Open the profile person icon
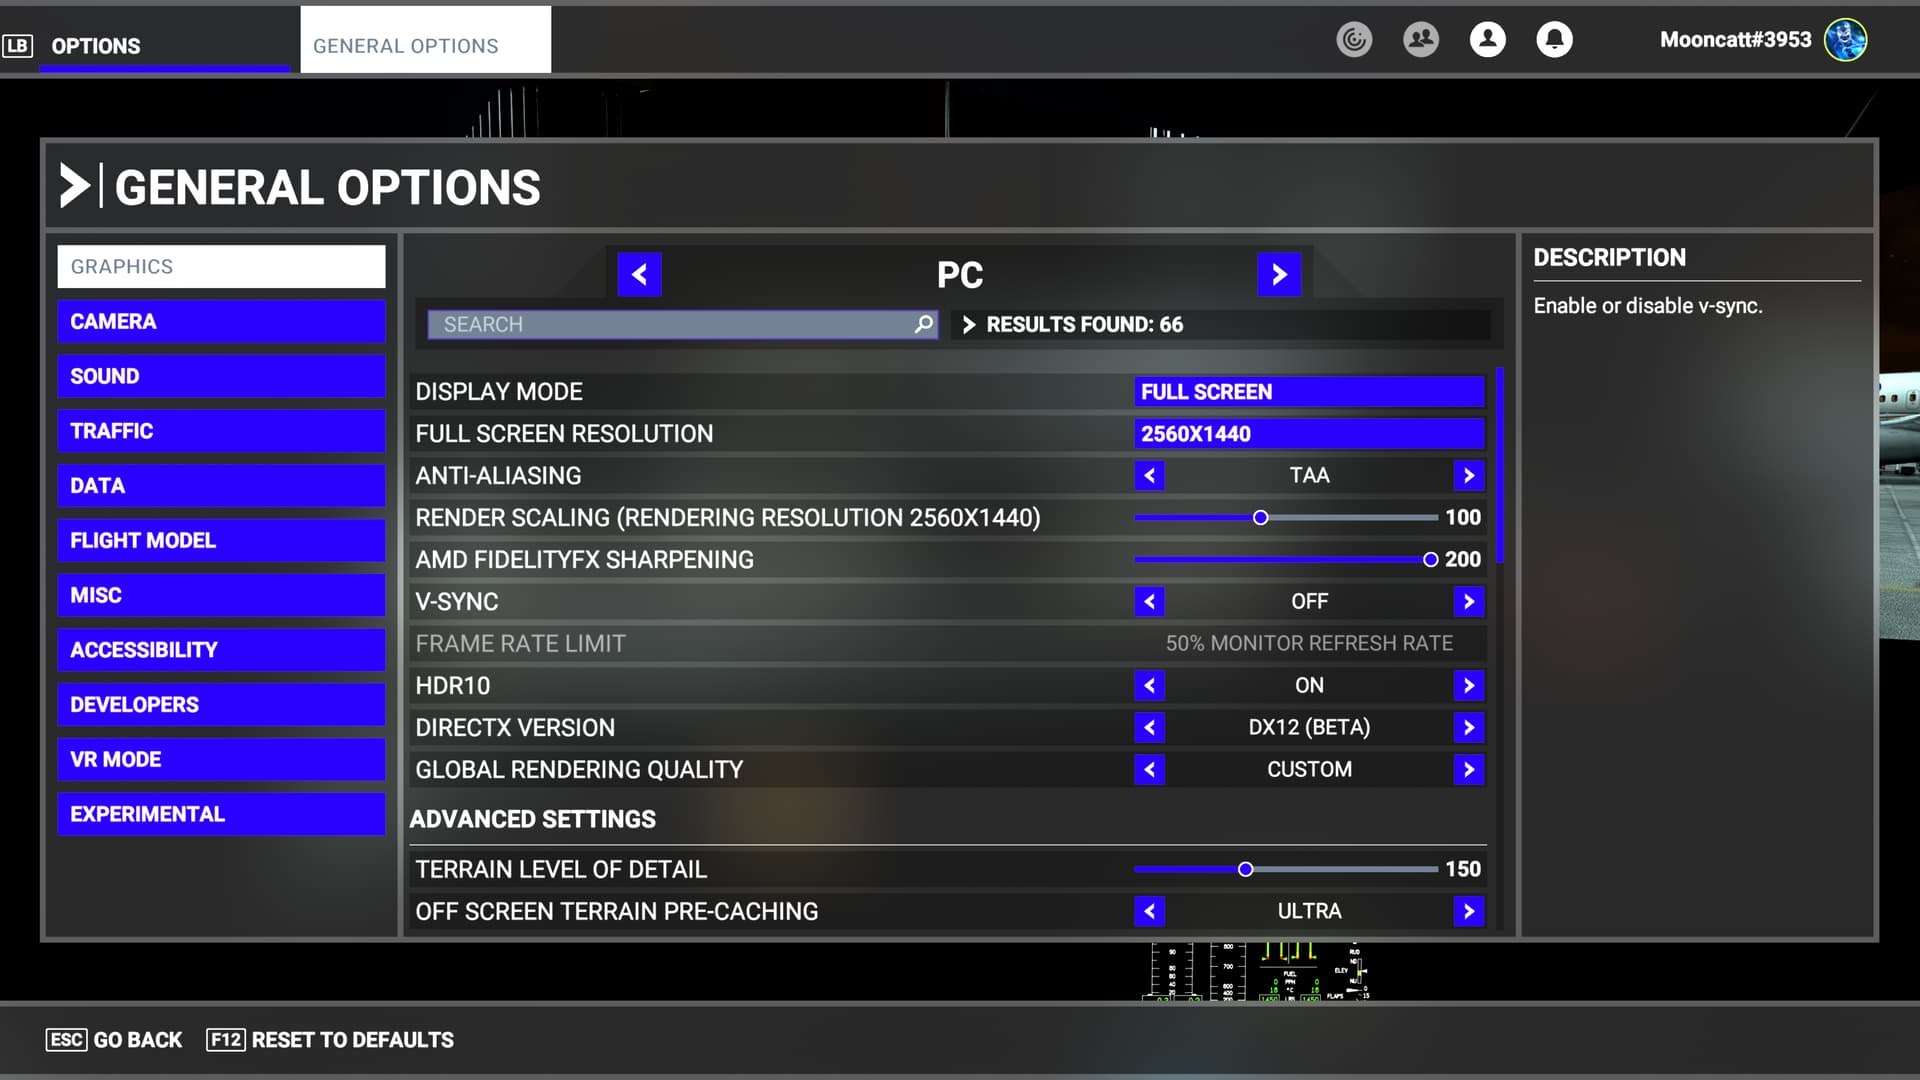 [1487, 40]
